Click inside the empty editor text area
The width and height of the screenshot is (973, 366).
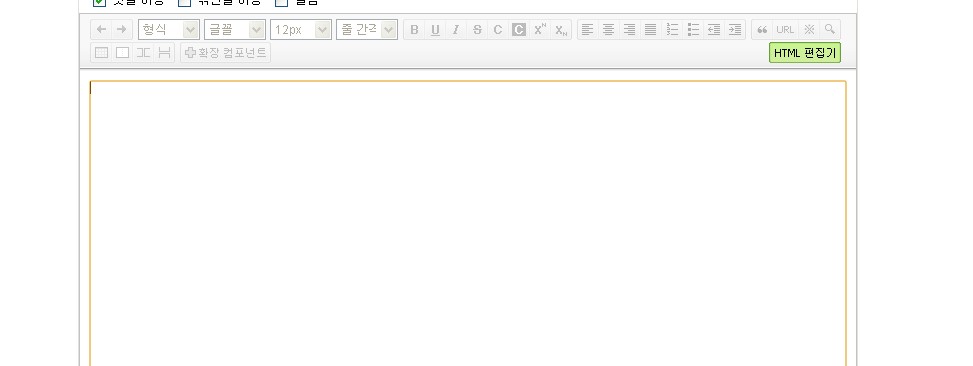468,223
